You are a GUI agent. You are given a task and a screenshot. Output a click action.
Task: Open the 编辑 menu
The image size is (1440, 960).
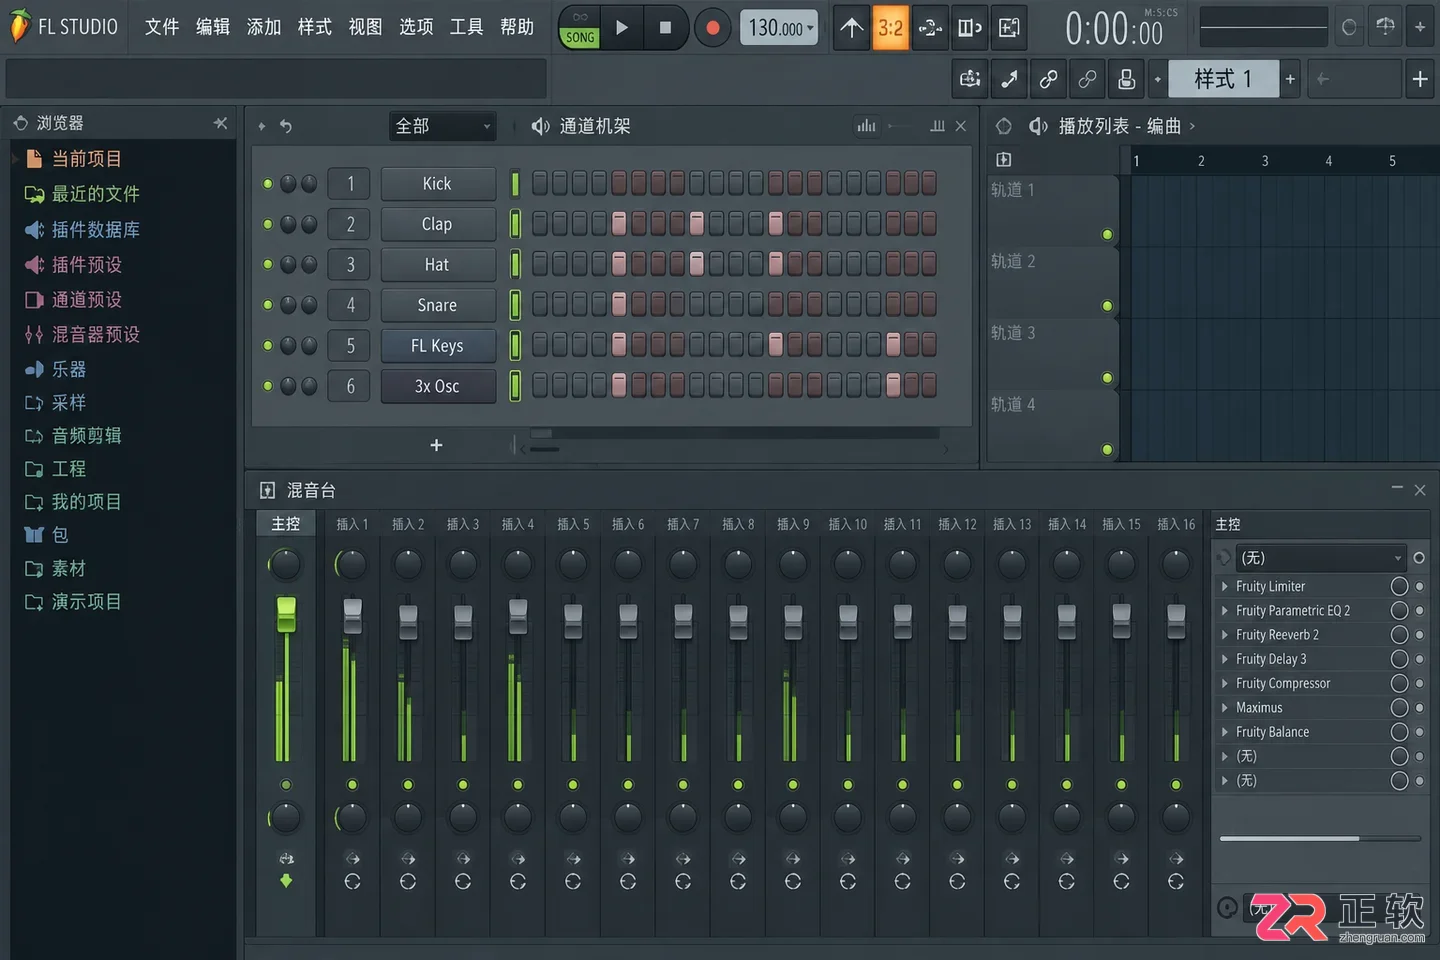213,27
